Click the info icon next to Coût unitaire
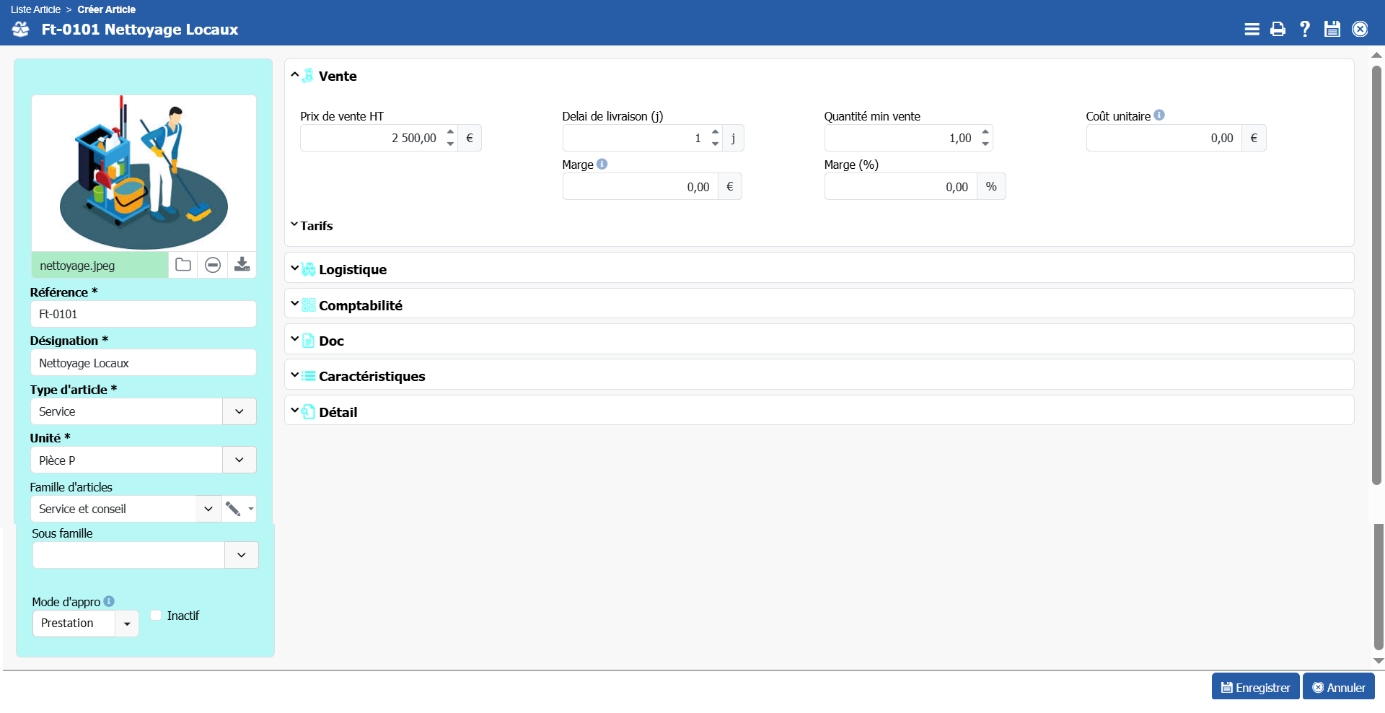The width and height of the screenshot is (1385, 713). click(1159, 115)
